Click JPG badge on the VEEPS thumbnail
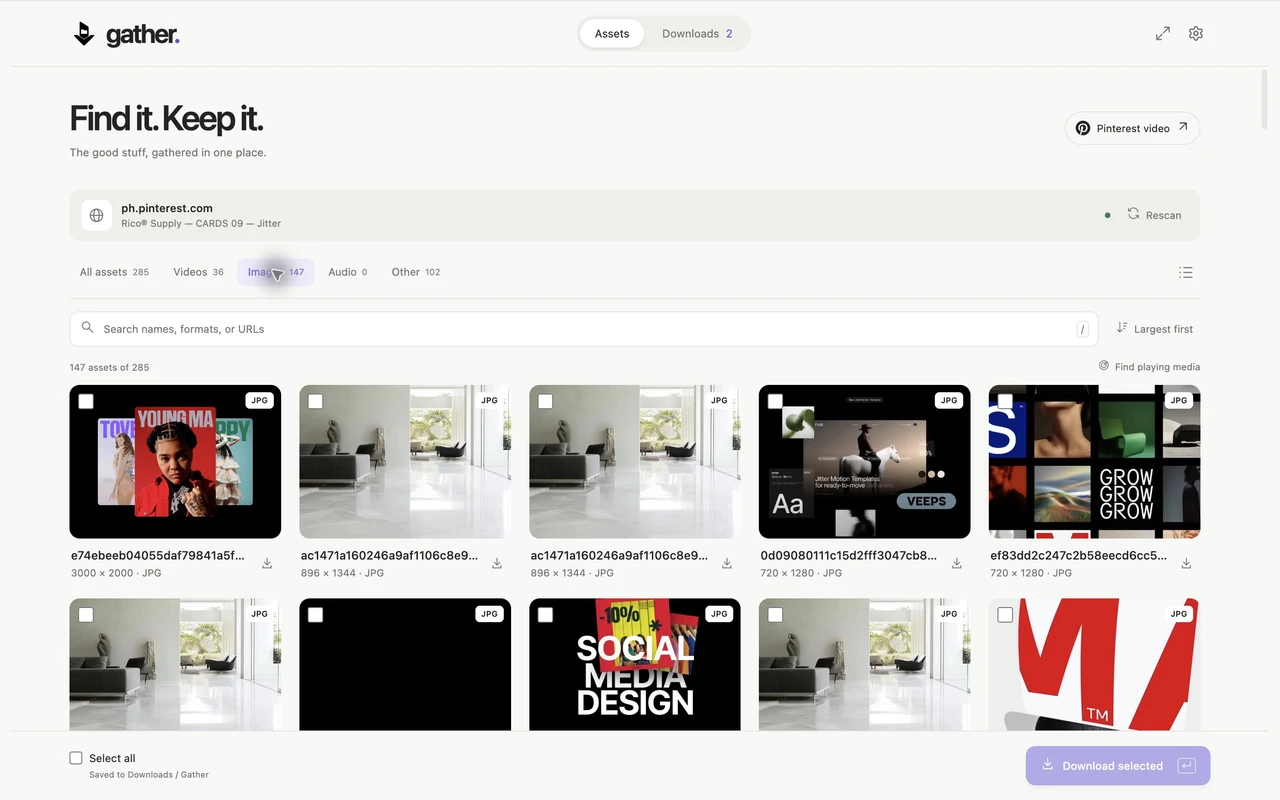The width and height of the screenshot is (1280, 800). pyautogui.click(x=949, y=400)
